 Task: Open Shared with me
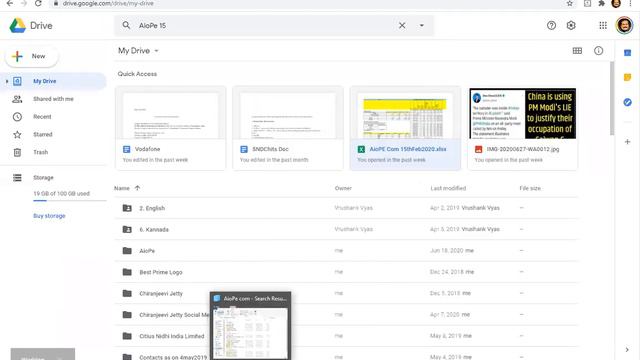(x=53, y=99)
